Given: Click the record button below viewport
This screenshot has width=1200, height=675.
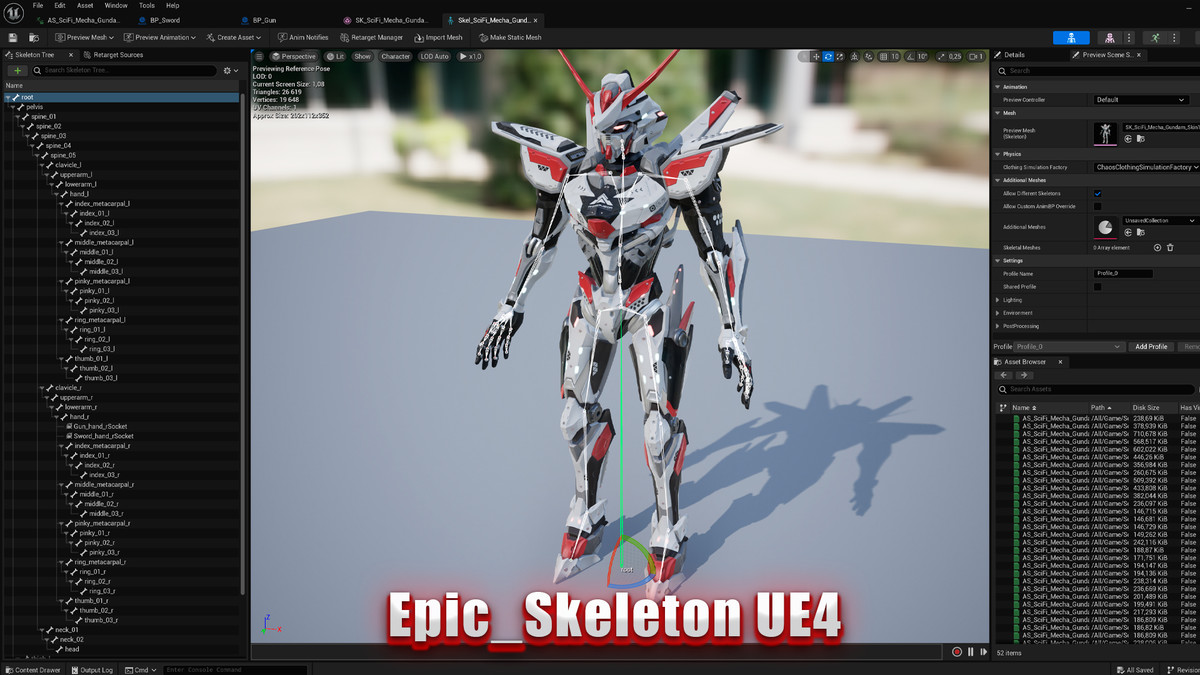Looking at the screenshot, I should point(957,652).
